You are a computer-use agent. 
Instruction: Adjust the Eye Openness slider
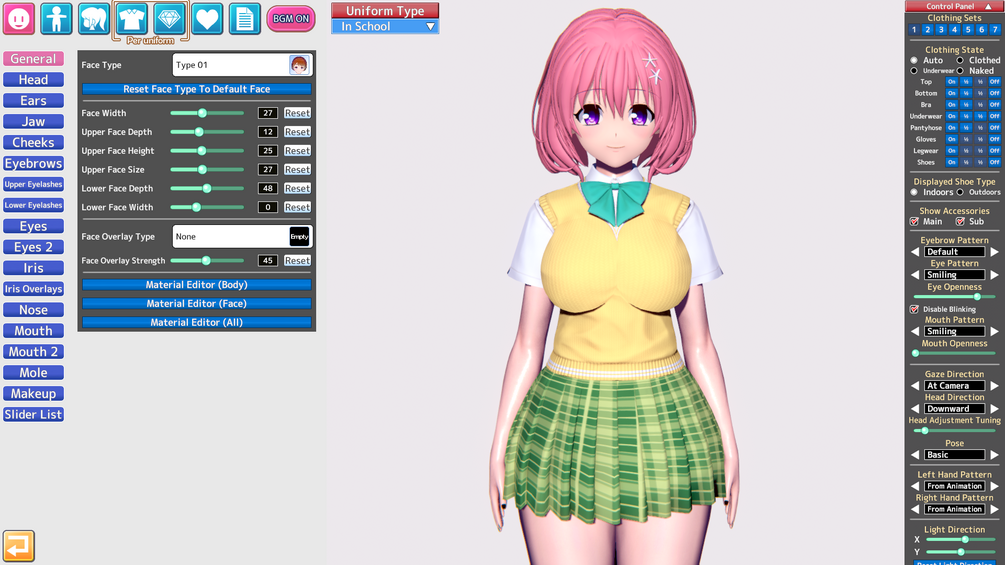(954, 297)
